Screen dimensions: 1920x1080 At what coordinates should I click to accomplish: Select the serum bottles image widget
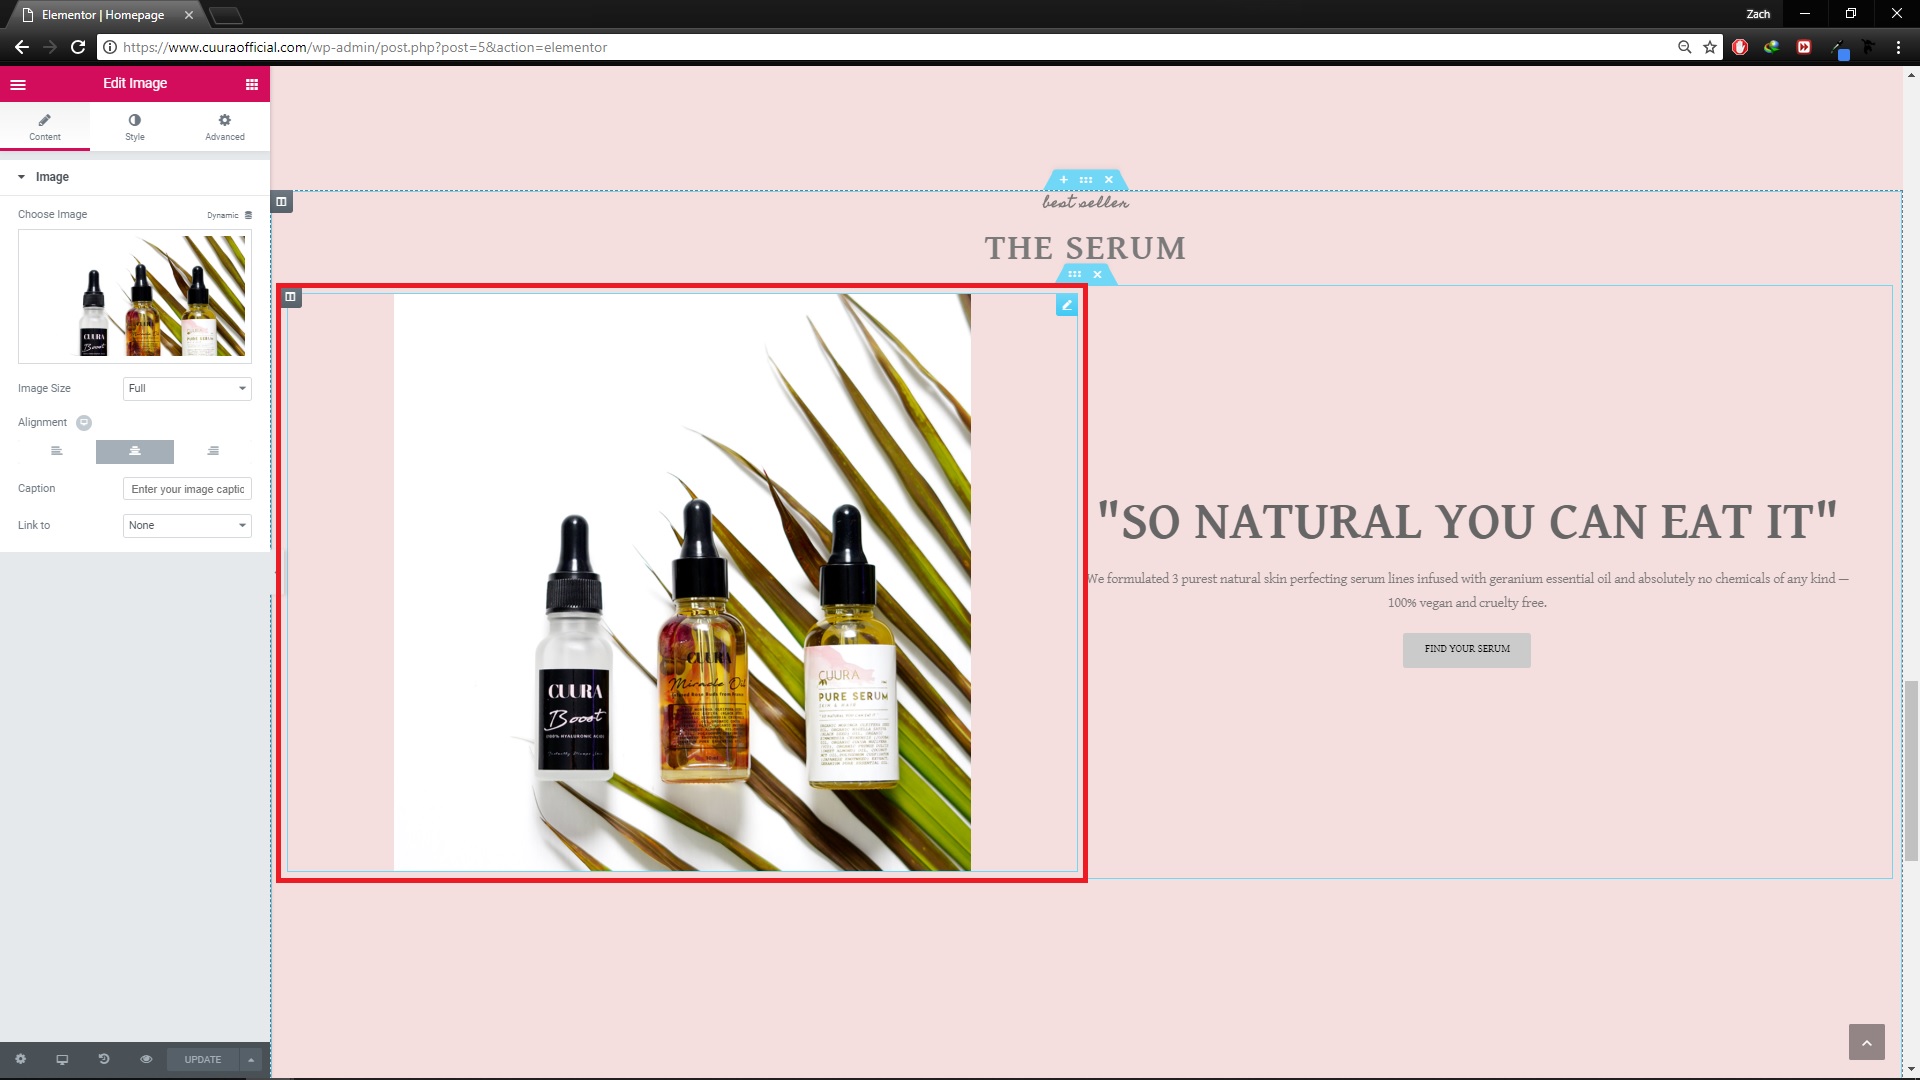click(682, 582)
